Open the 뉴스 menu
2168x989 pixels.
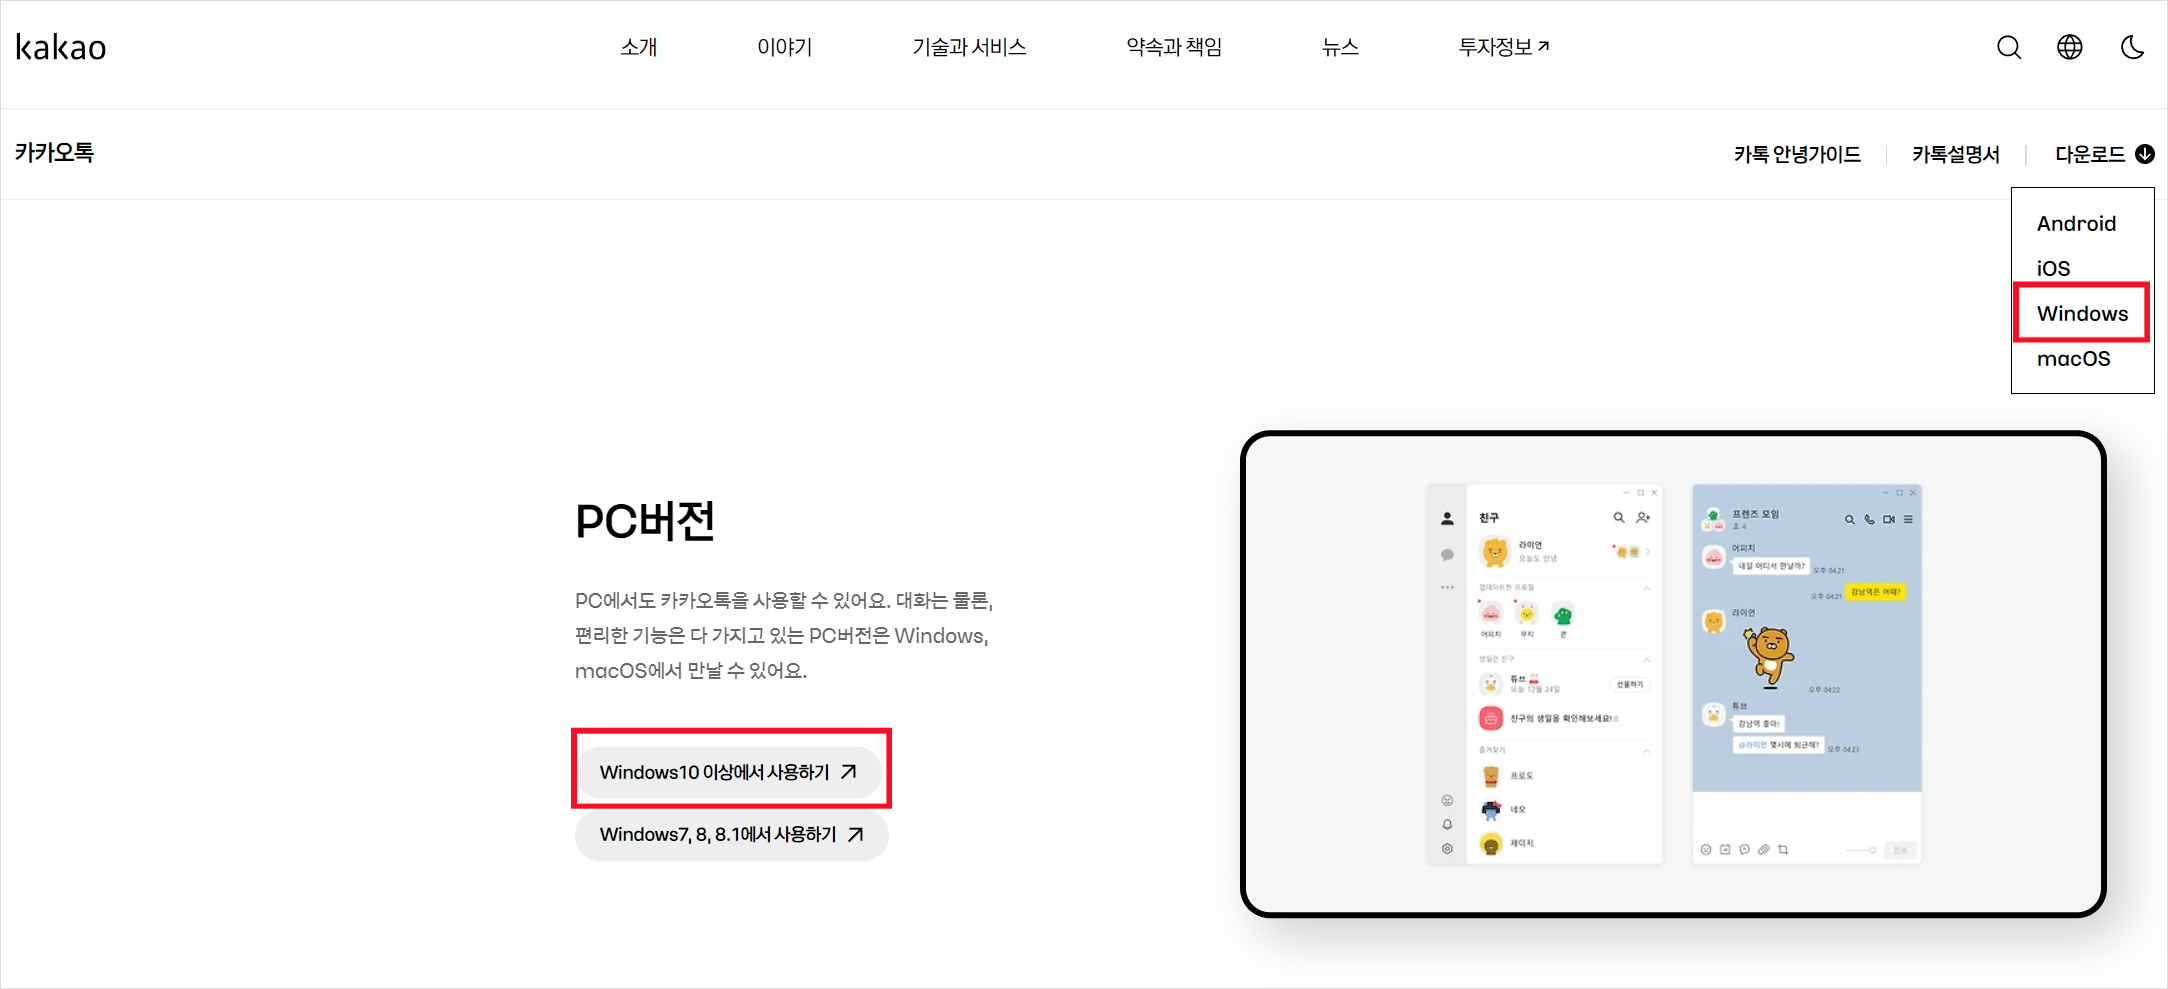pyautogui.click(x=1340, y=47)
